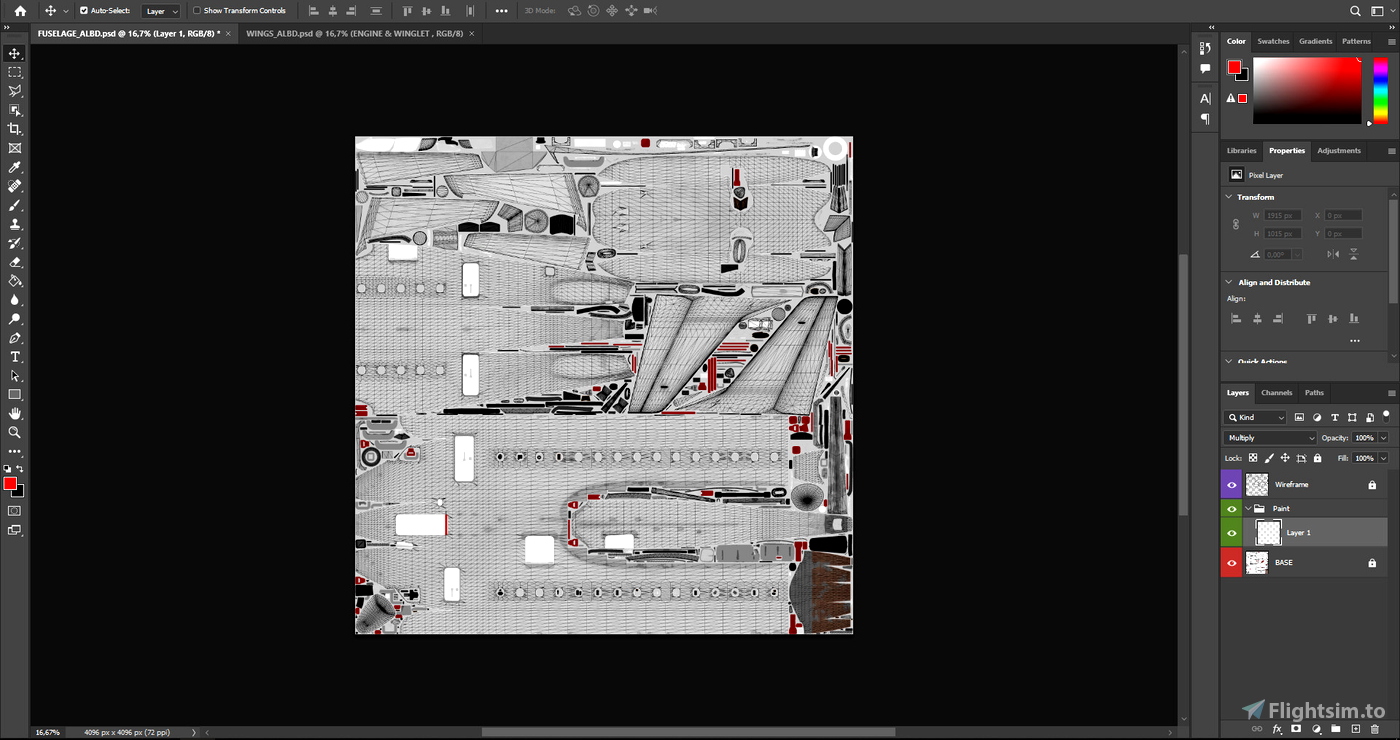Switch to the Paths tab

1314,393
